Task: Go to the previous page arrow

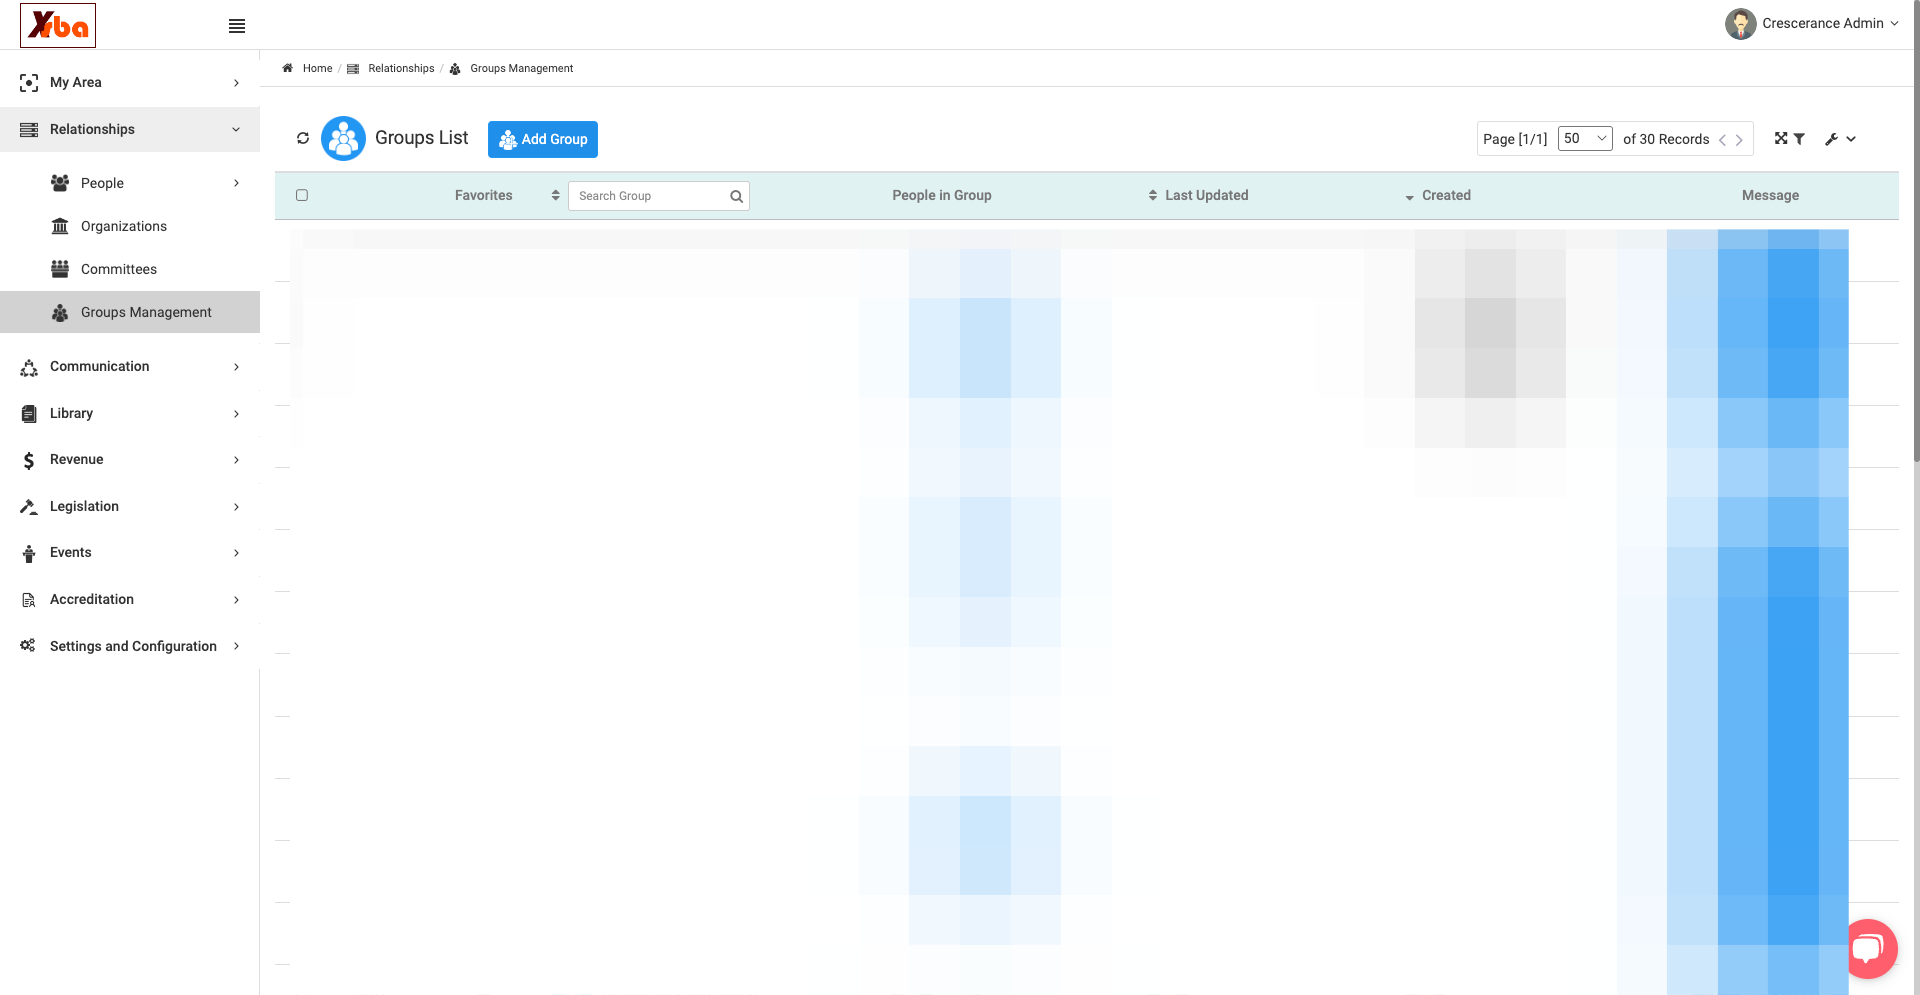Action: click(1722, 140)
